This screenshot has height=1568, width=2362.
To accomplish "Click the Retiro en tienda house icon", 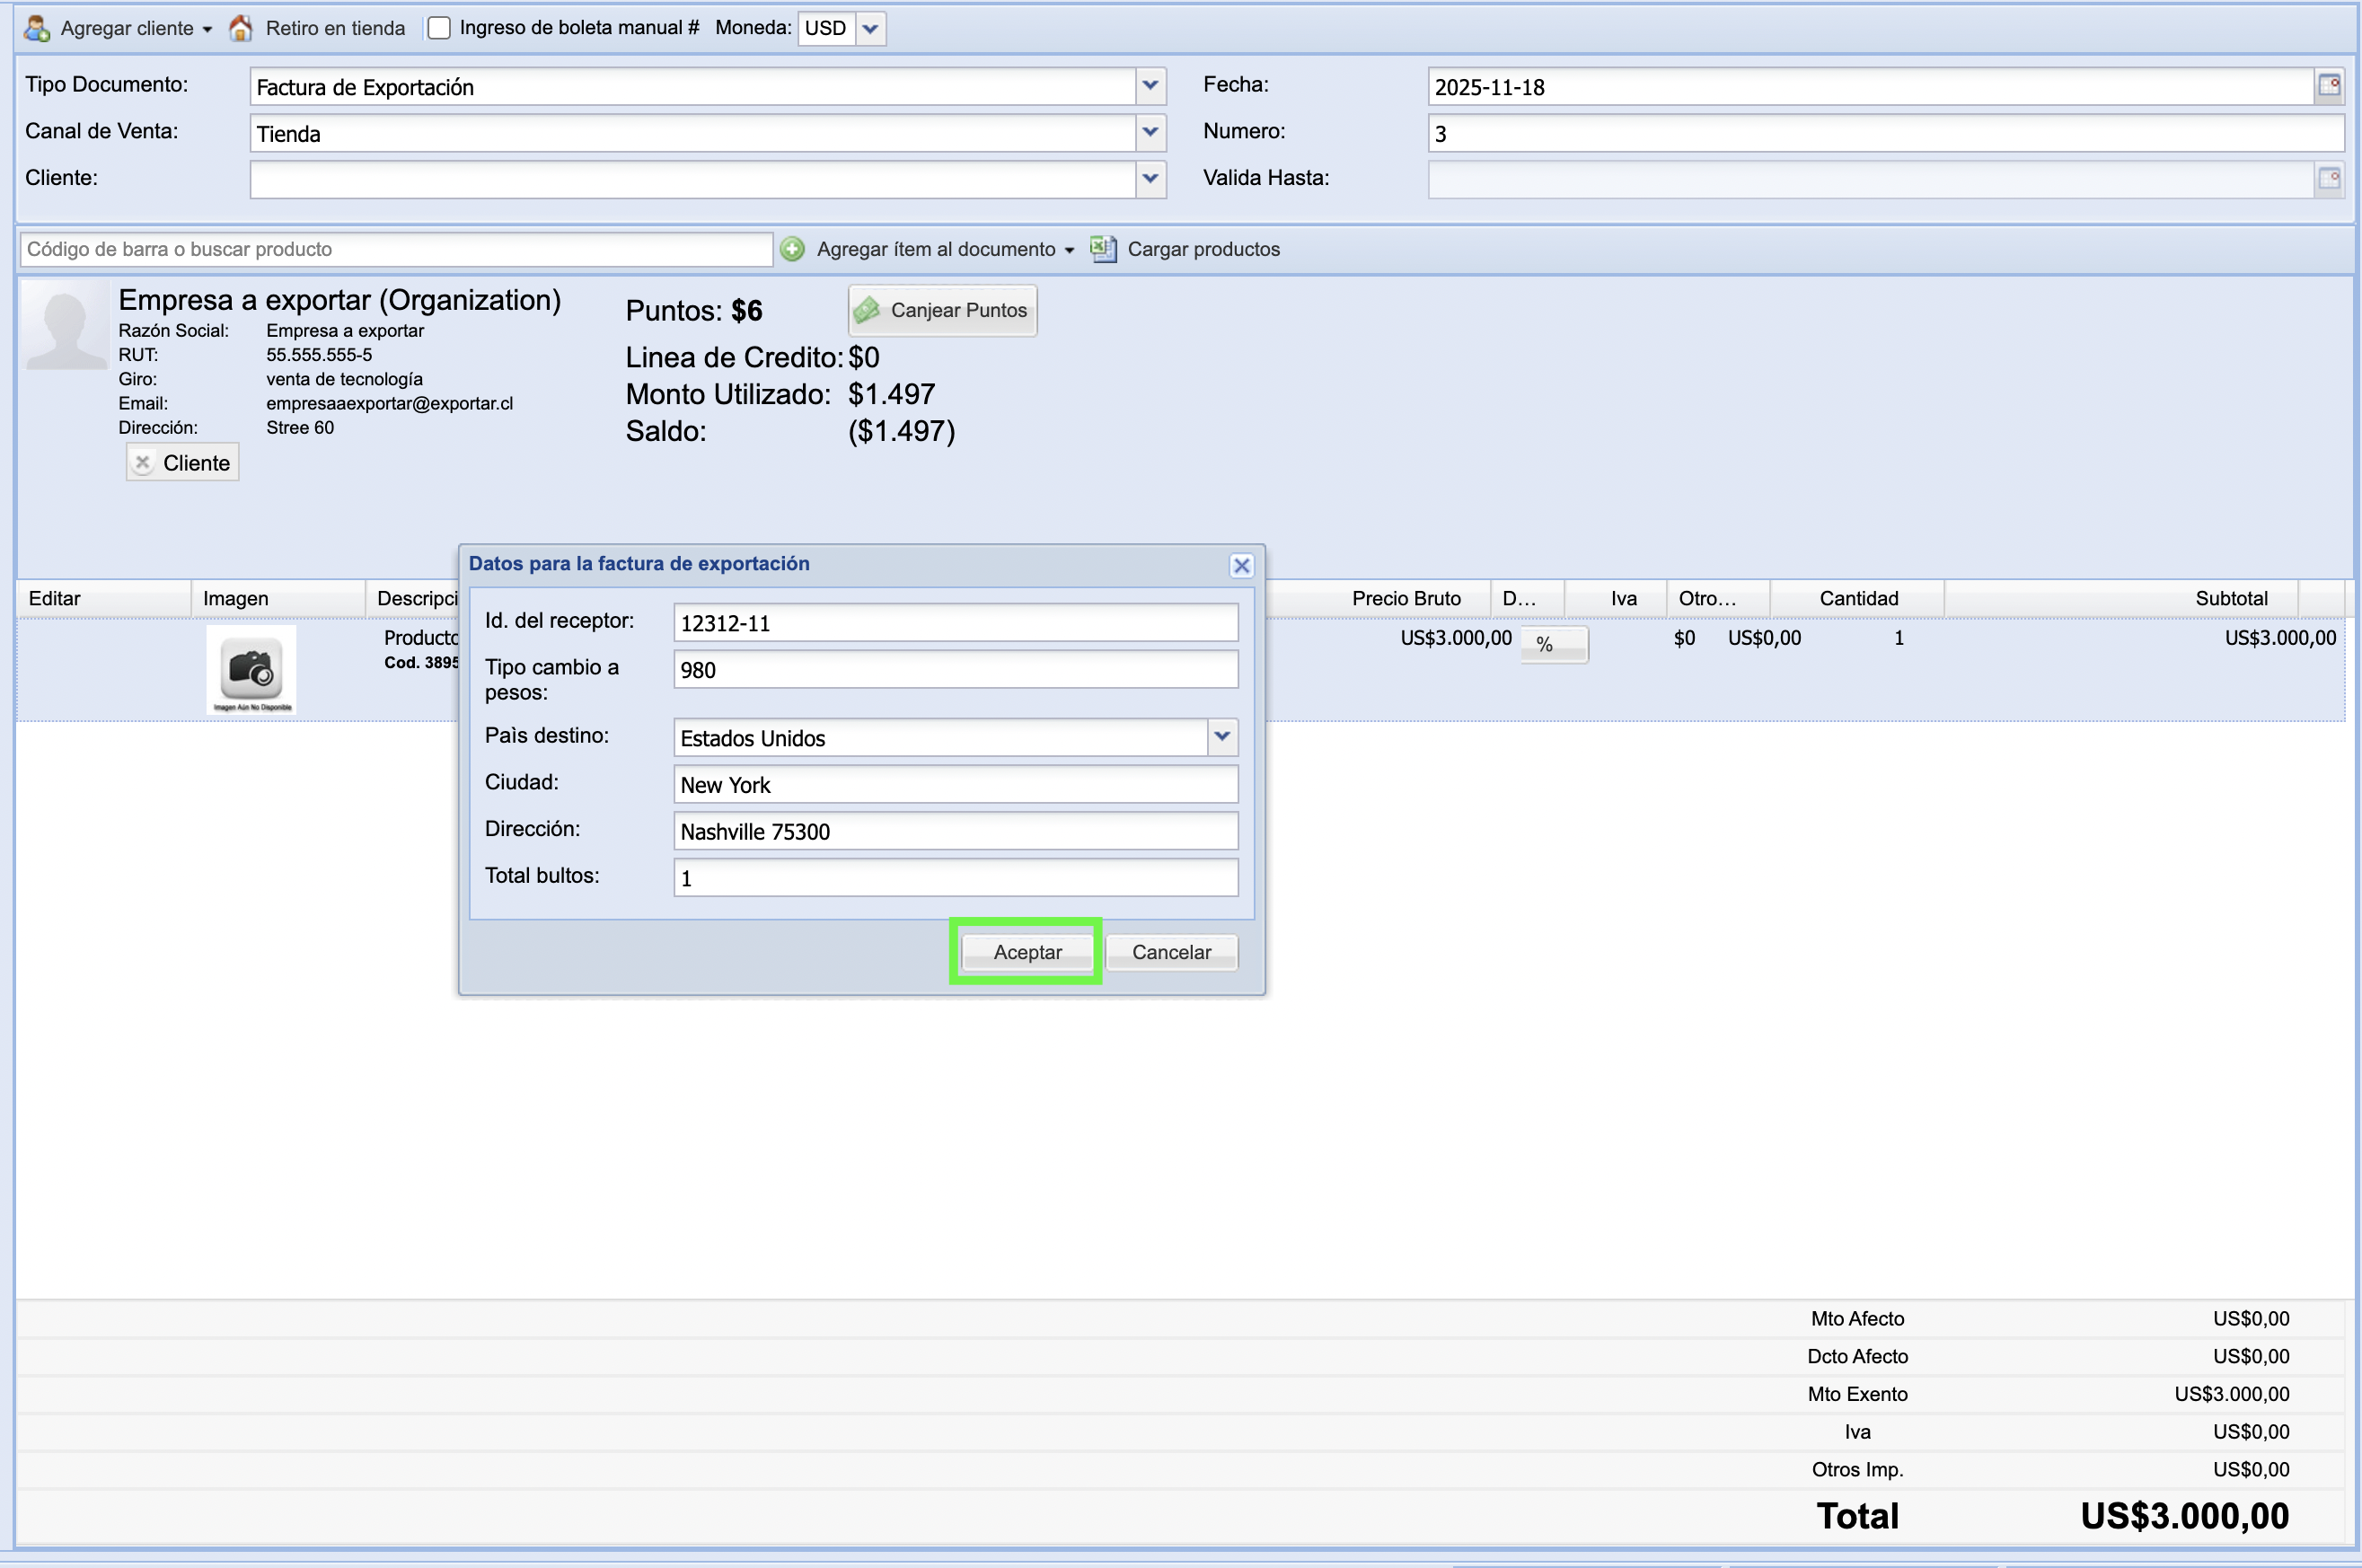I will pyautogui.click(x=241, y=28).
